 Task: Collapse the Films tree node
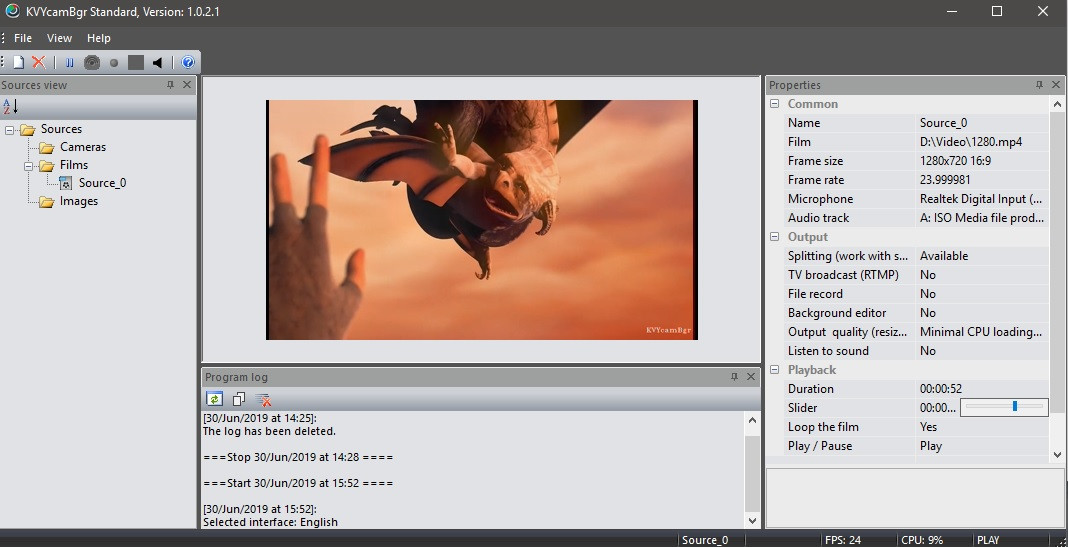pos(29,166)
